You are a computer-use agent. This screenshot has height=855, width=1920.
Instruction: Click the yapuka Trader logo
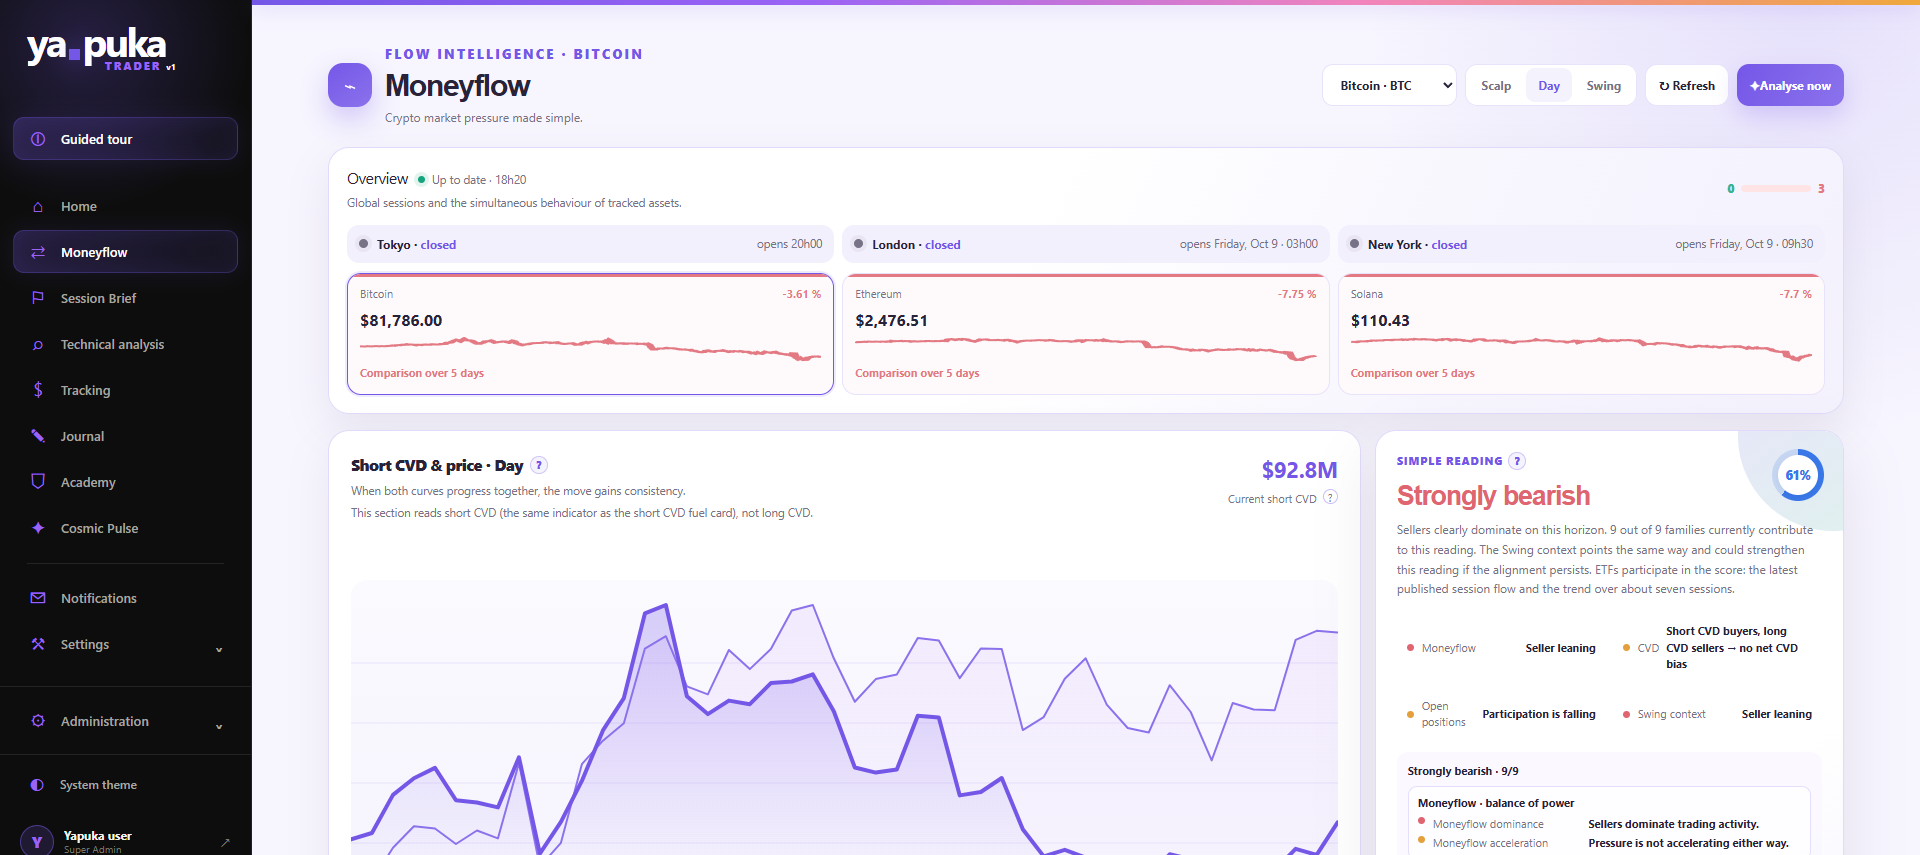click(100, 49)
